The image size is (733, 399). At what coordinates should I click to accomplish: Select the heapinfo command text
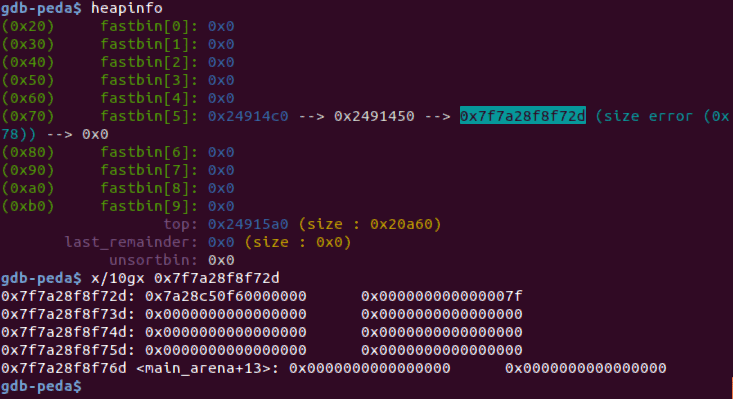127,8
